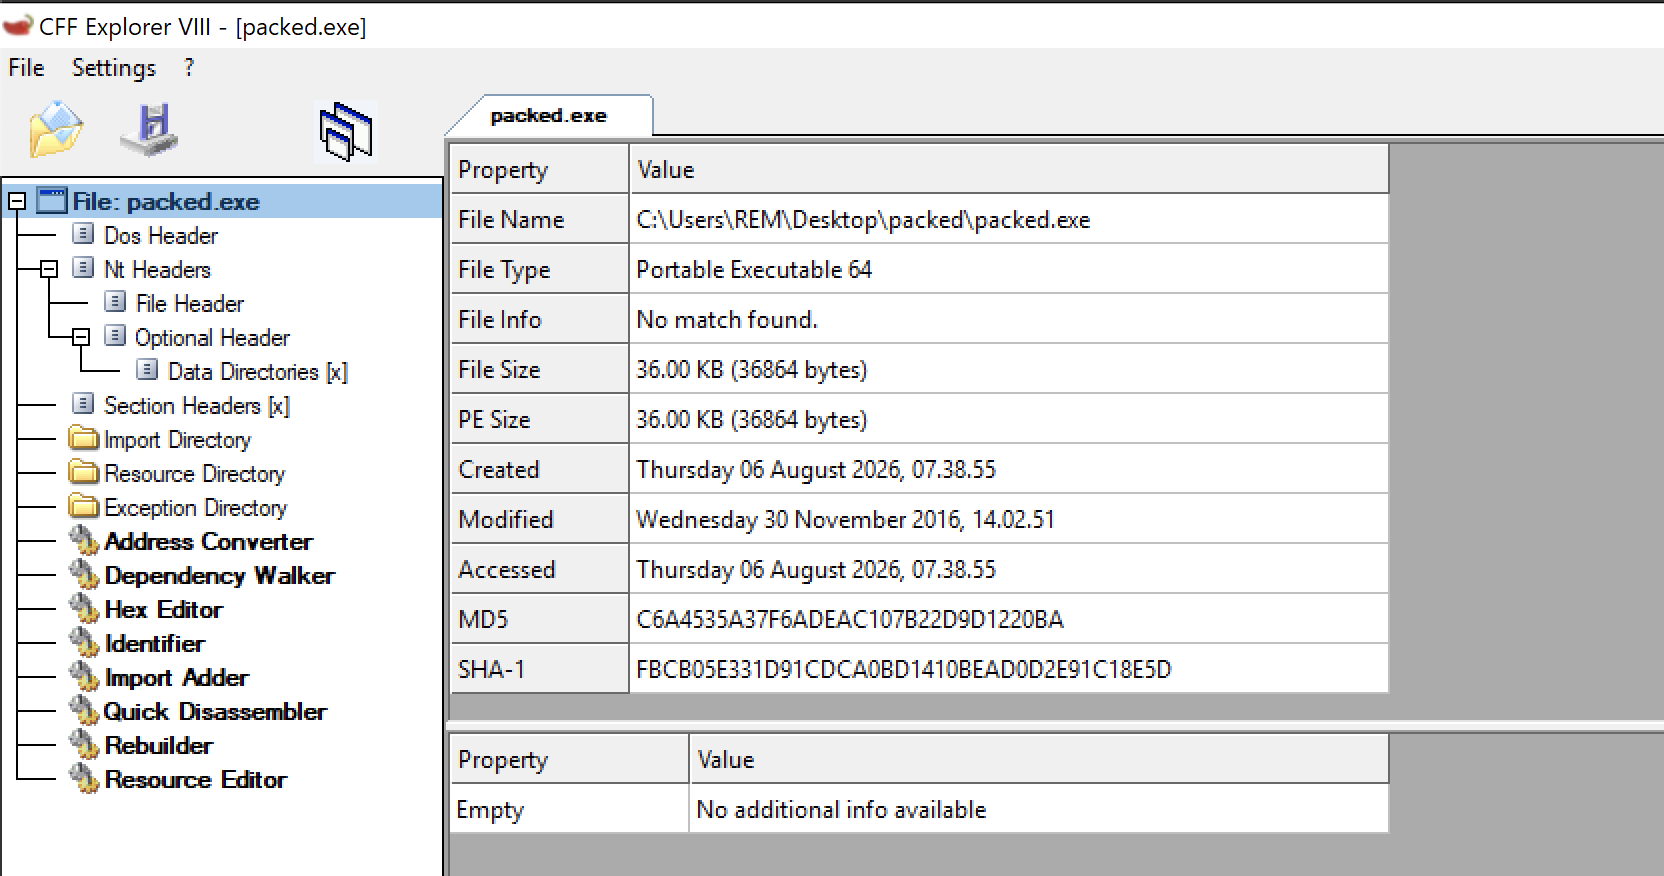
Task: Open the Section Headers [x] tree item
Action: tap(197, 405)
